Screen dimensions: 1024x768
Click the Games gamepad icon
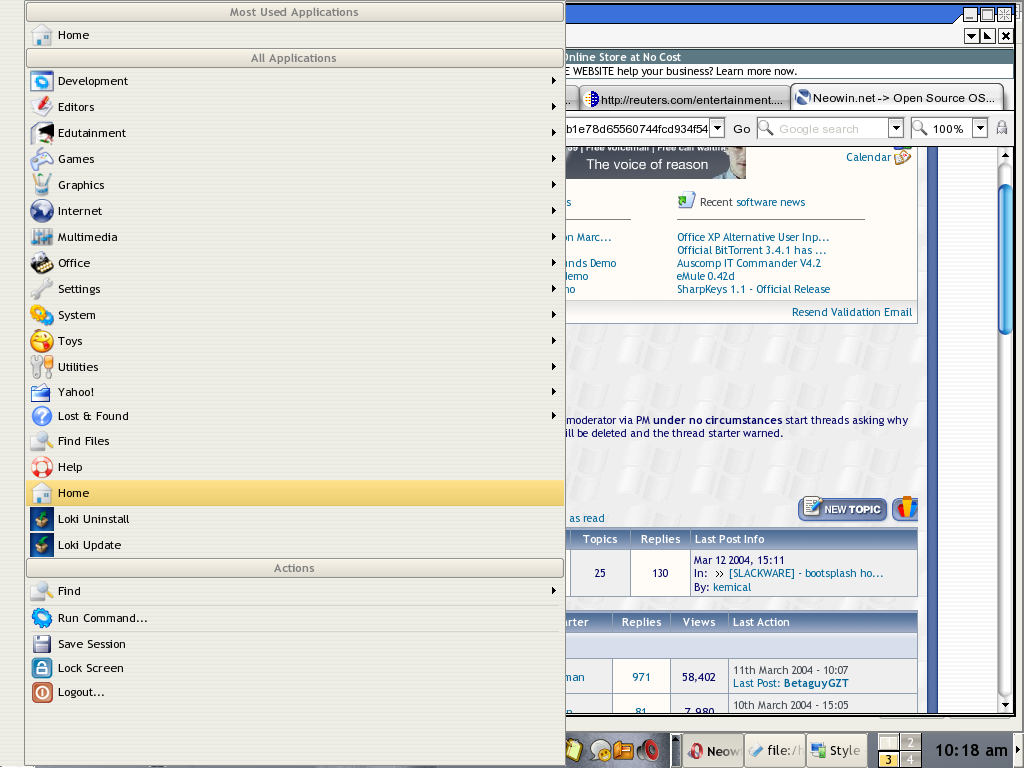(42, 159)
